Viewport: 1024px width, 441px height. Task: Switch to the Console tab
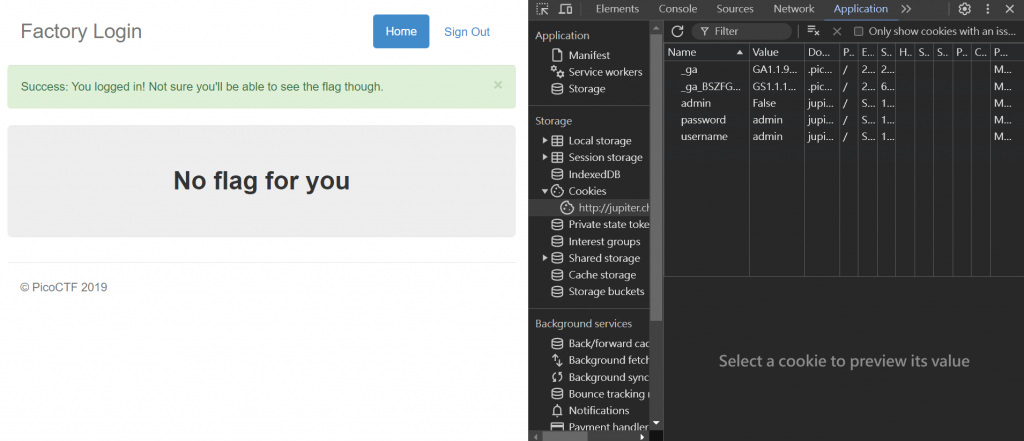tap(678, 9)
